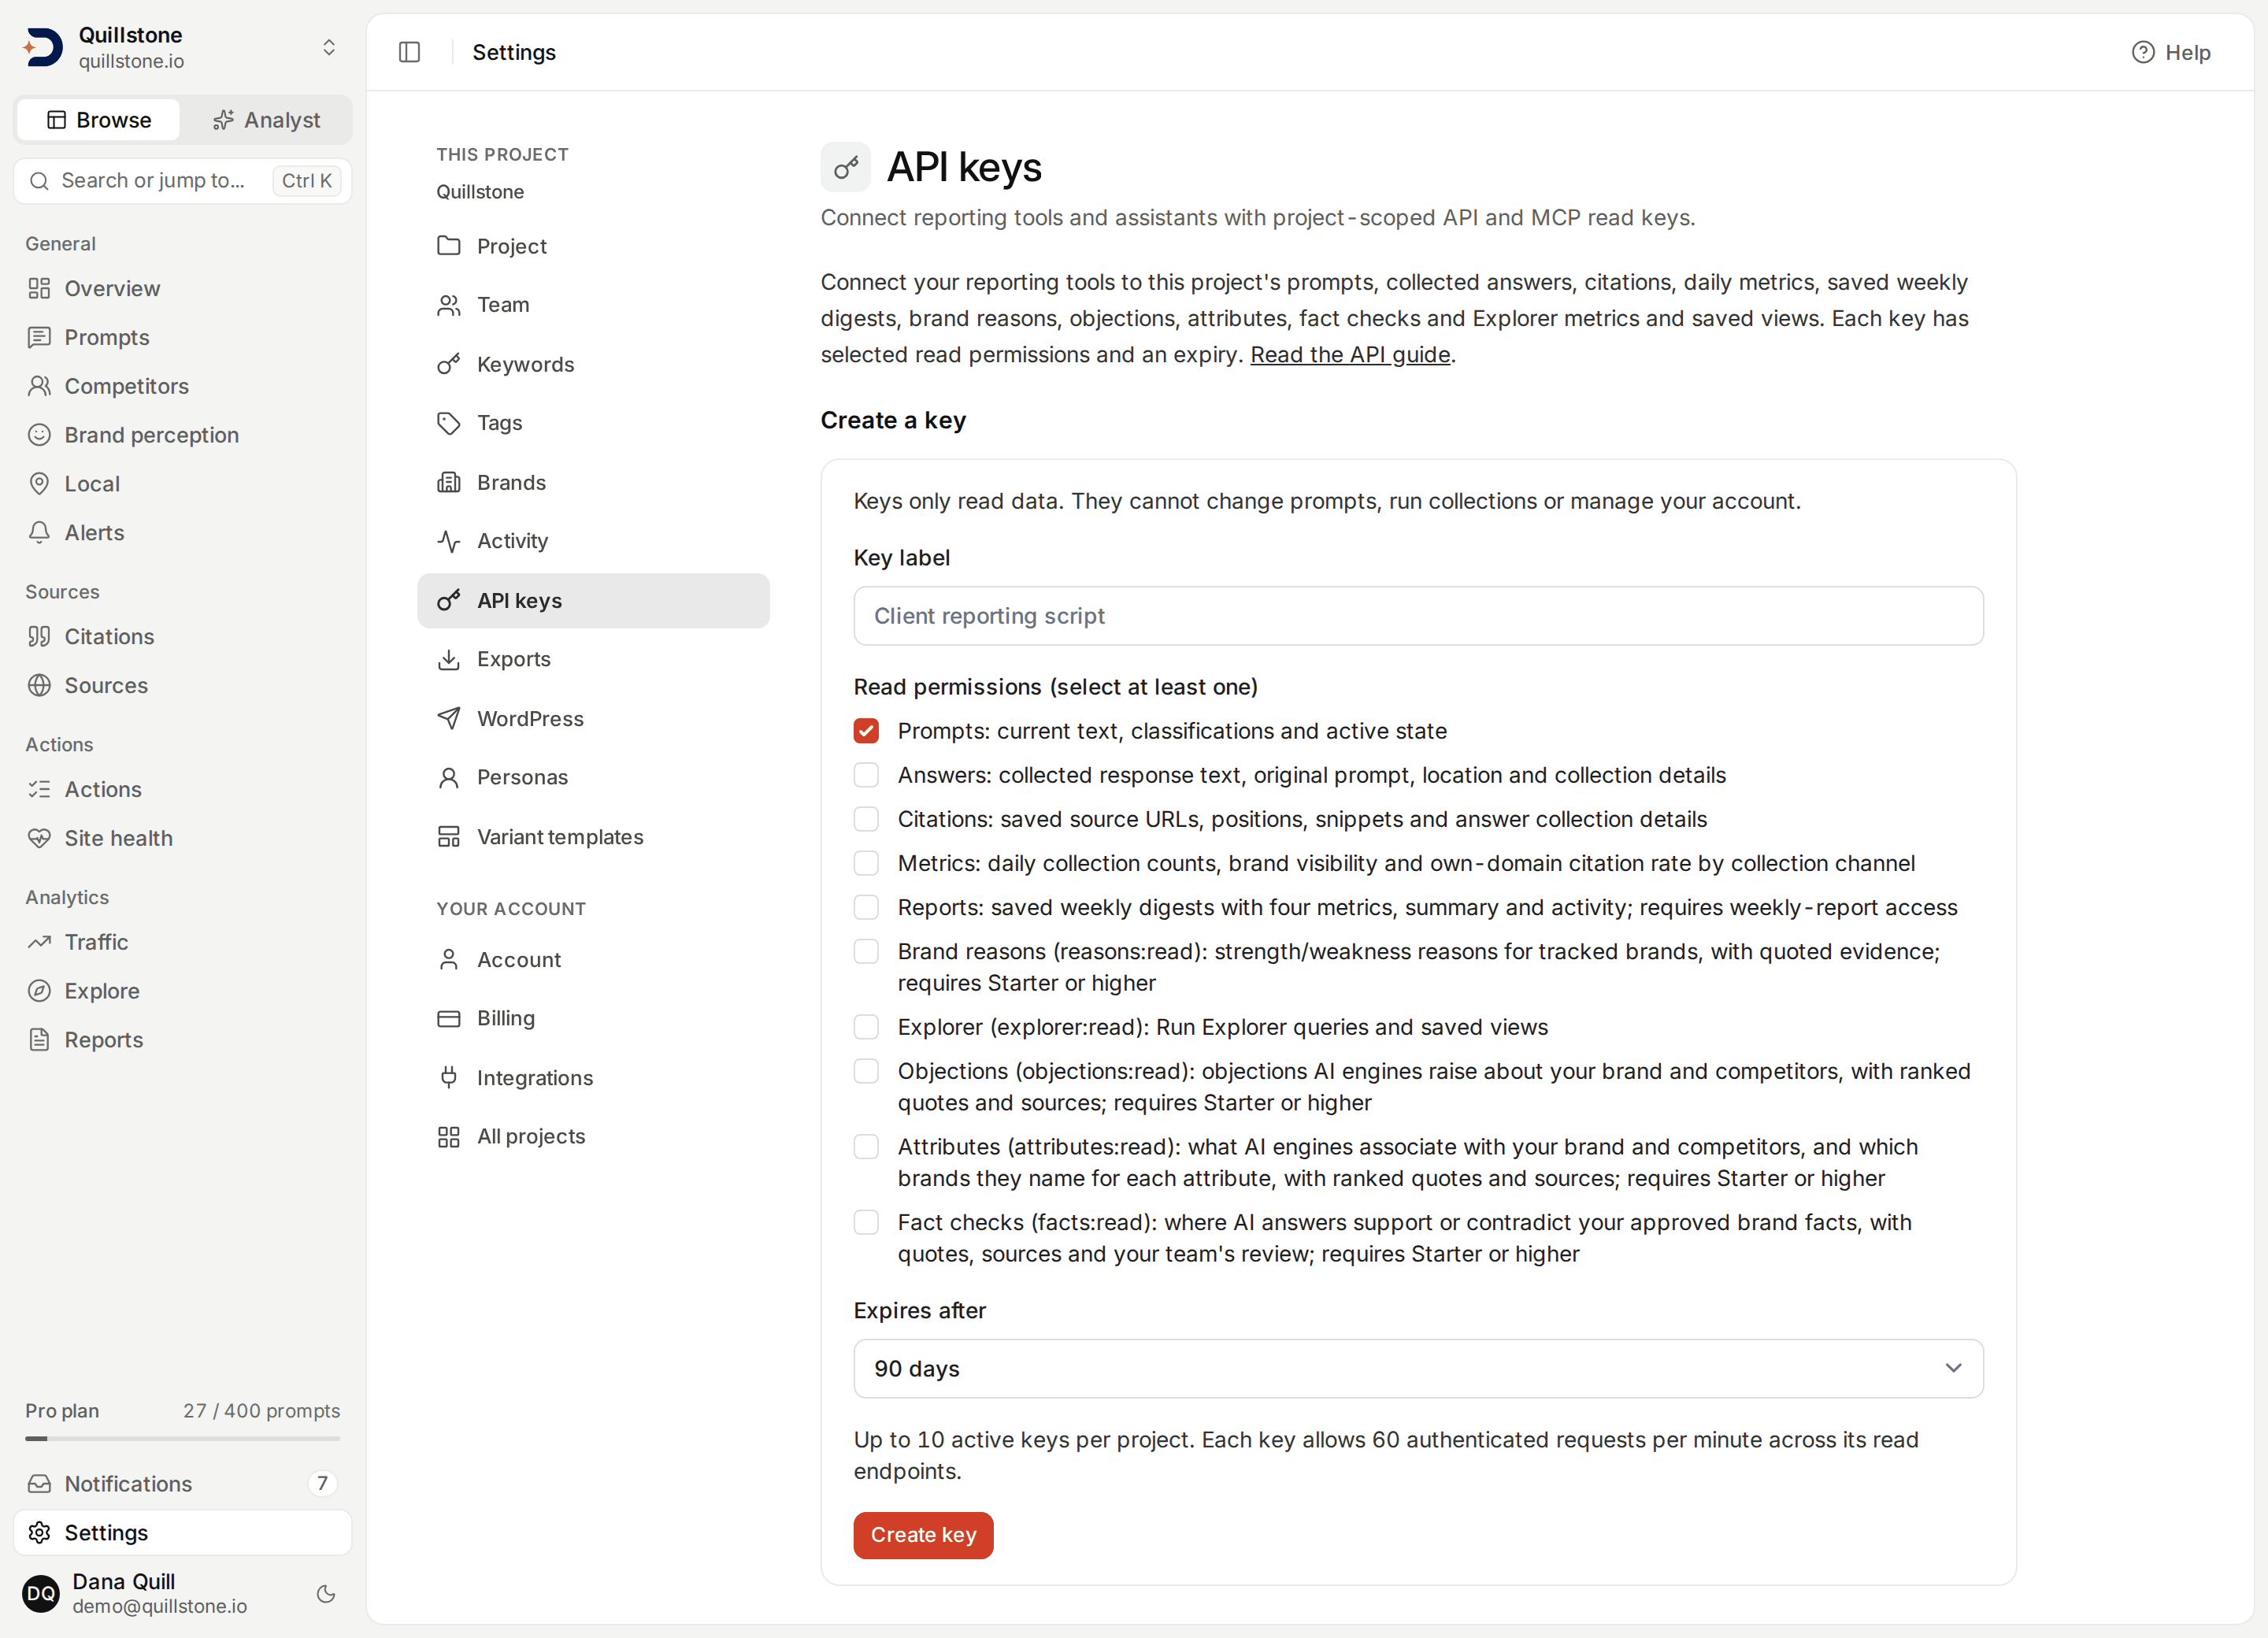Open Integrations settings
The width and height of the screenshot is (2268, 1638).
593,1078
